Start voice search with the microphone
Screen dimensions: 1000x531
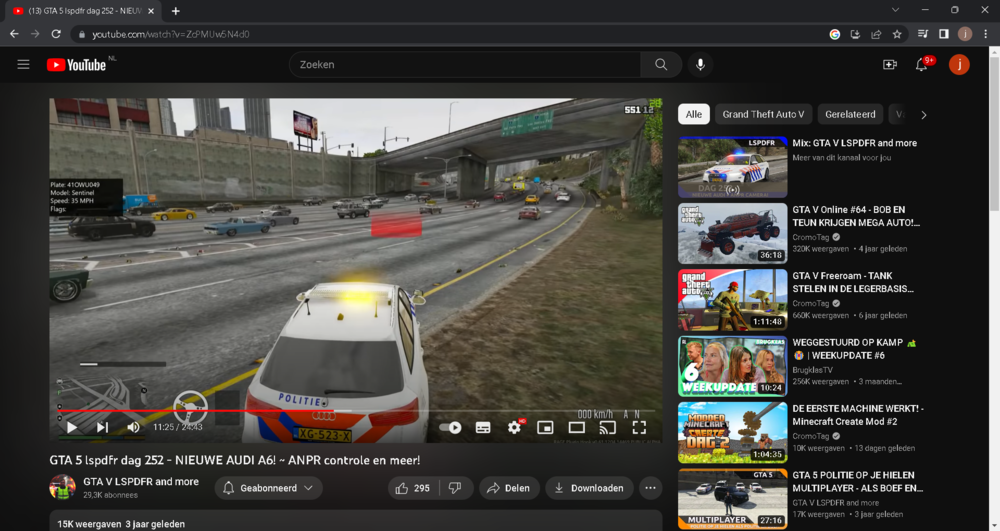pos(700,64)
